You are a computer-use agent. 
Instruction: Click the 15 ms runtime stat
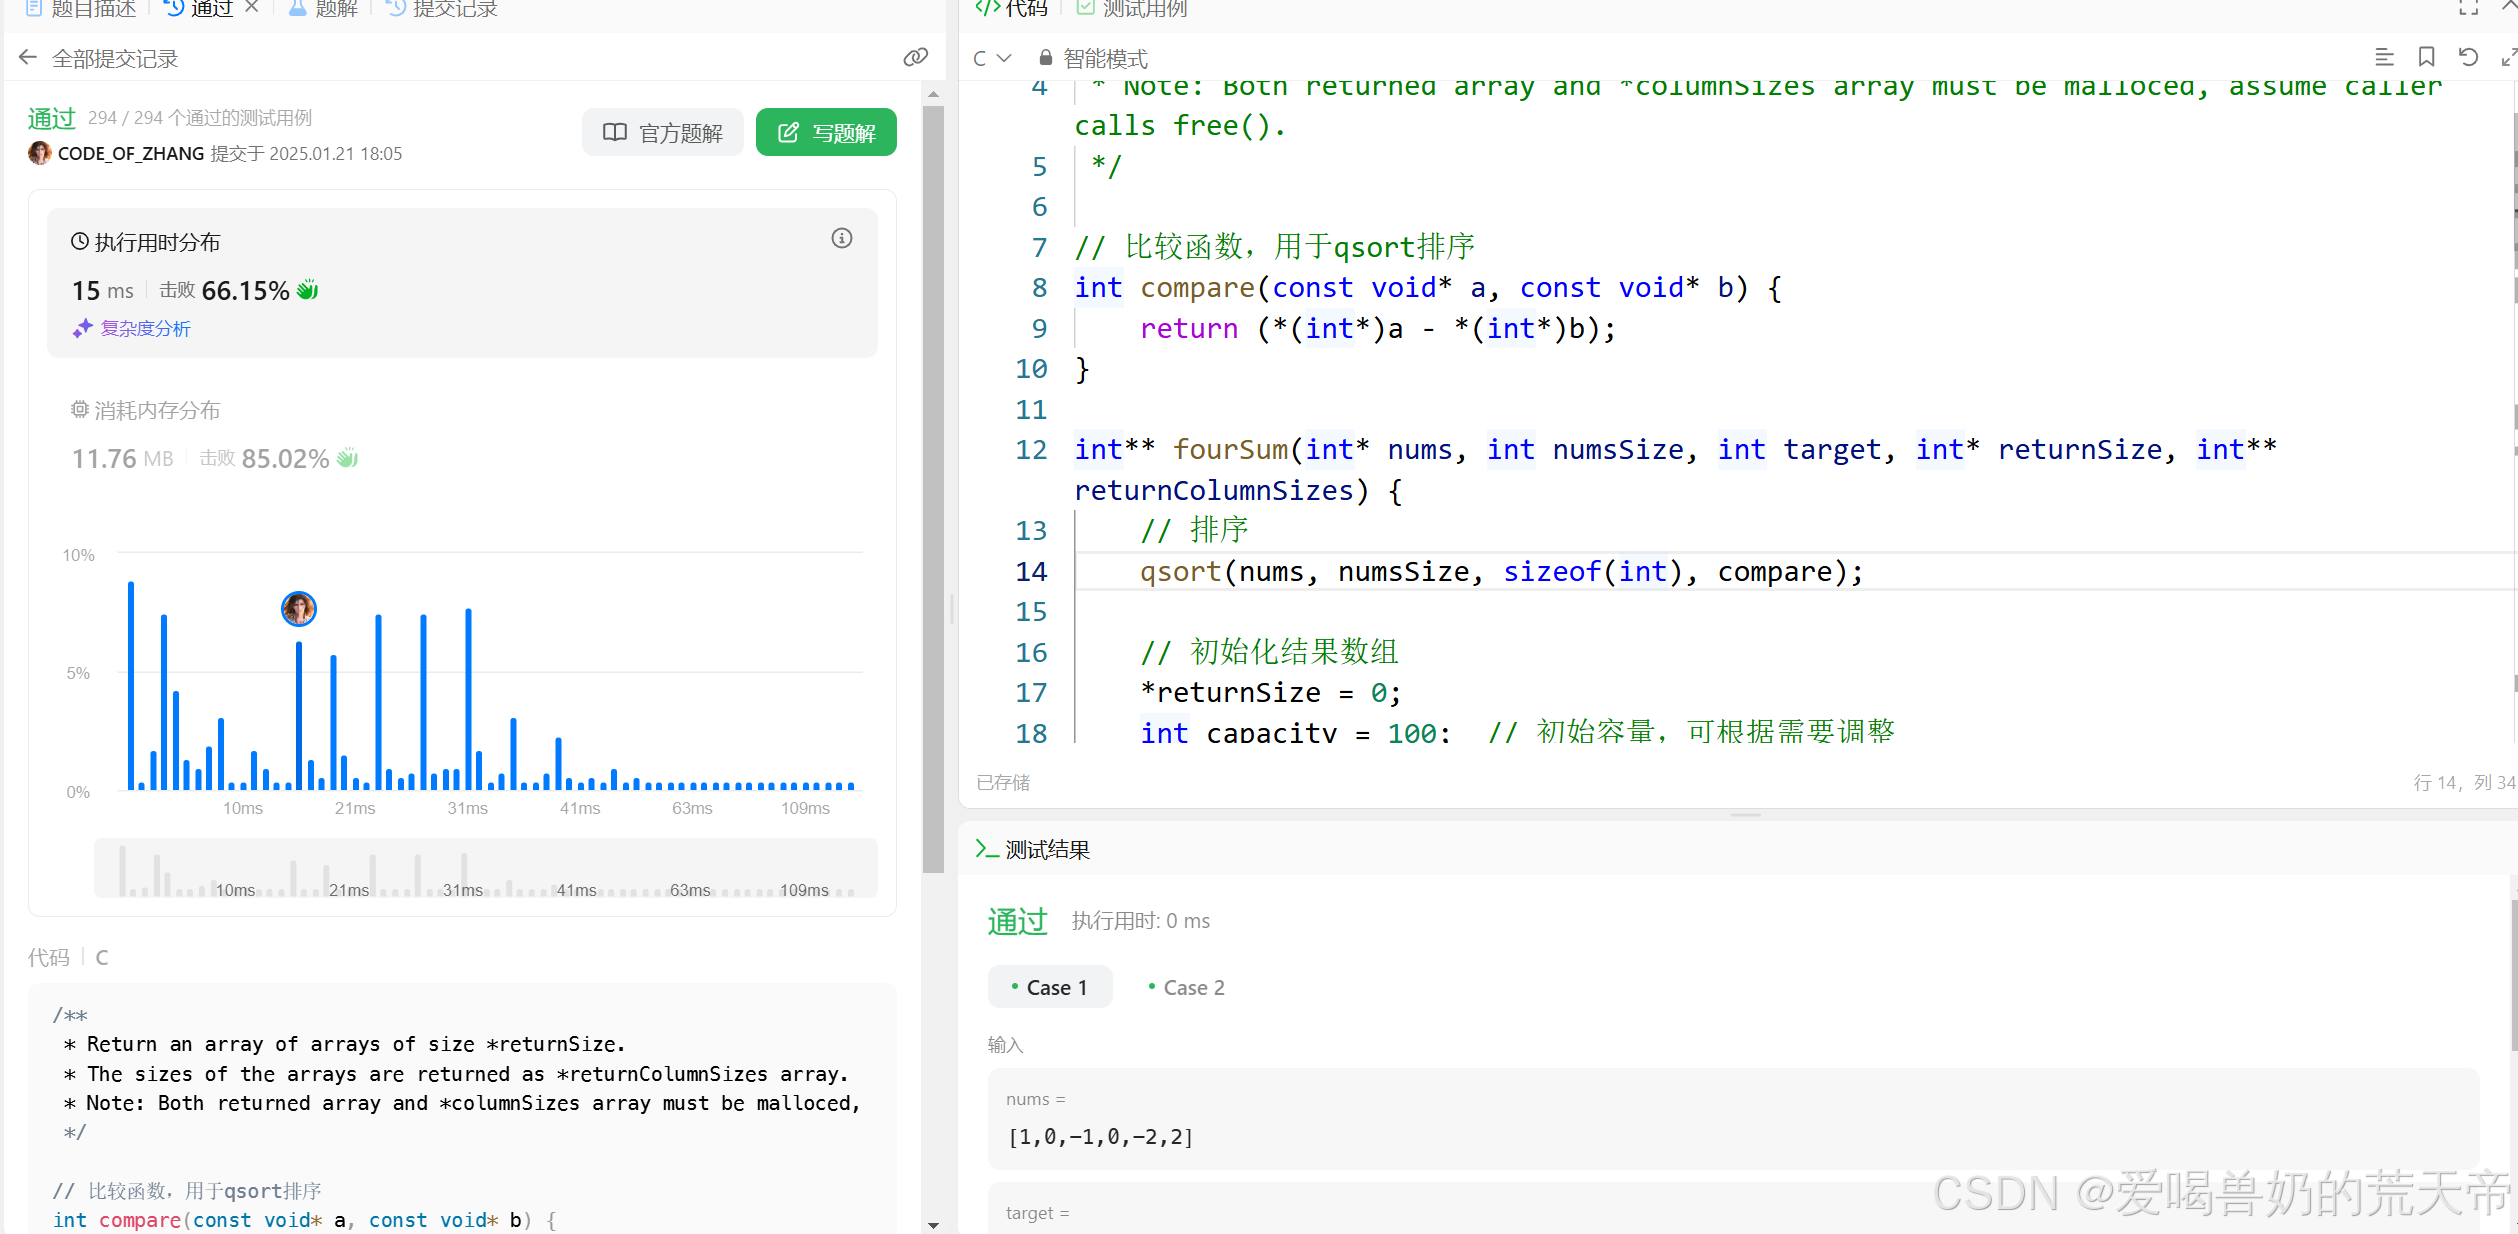(103, 290)
